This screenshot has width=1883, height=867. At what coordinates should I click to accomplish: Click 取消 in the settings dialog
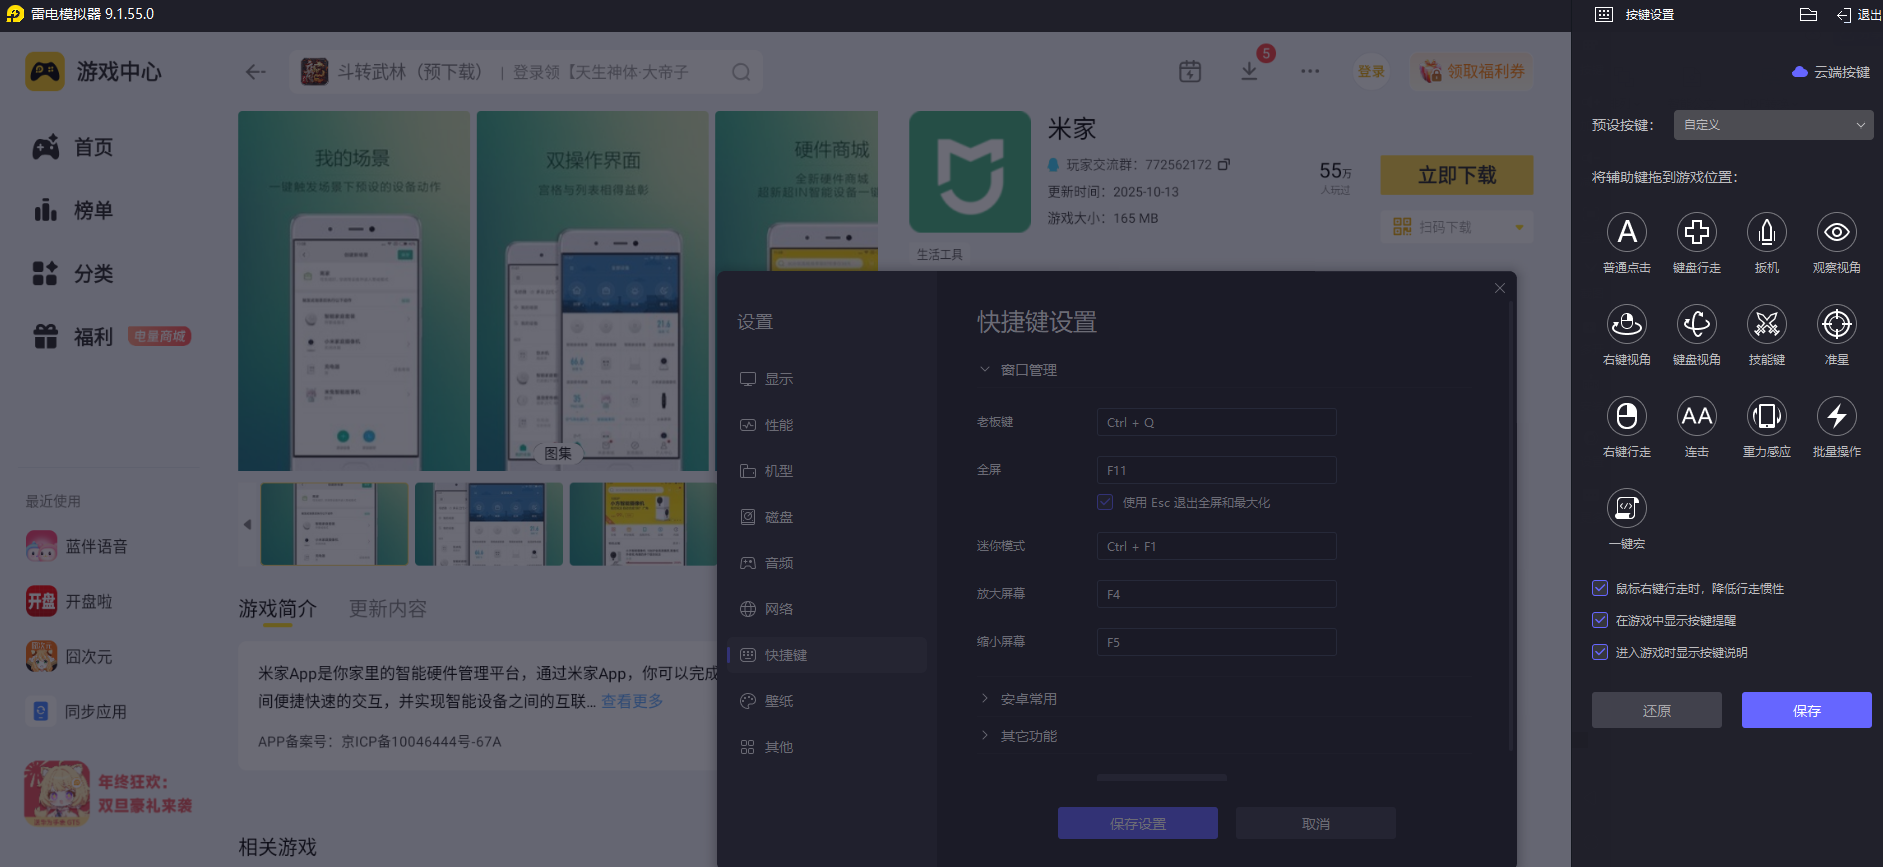coord(1316,823)
